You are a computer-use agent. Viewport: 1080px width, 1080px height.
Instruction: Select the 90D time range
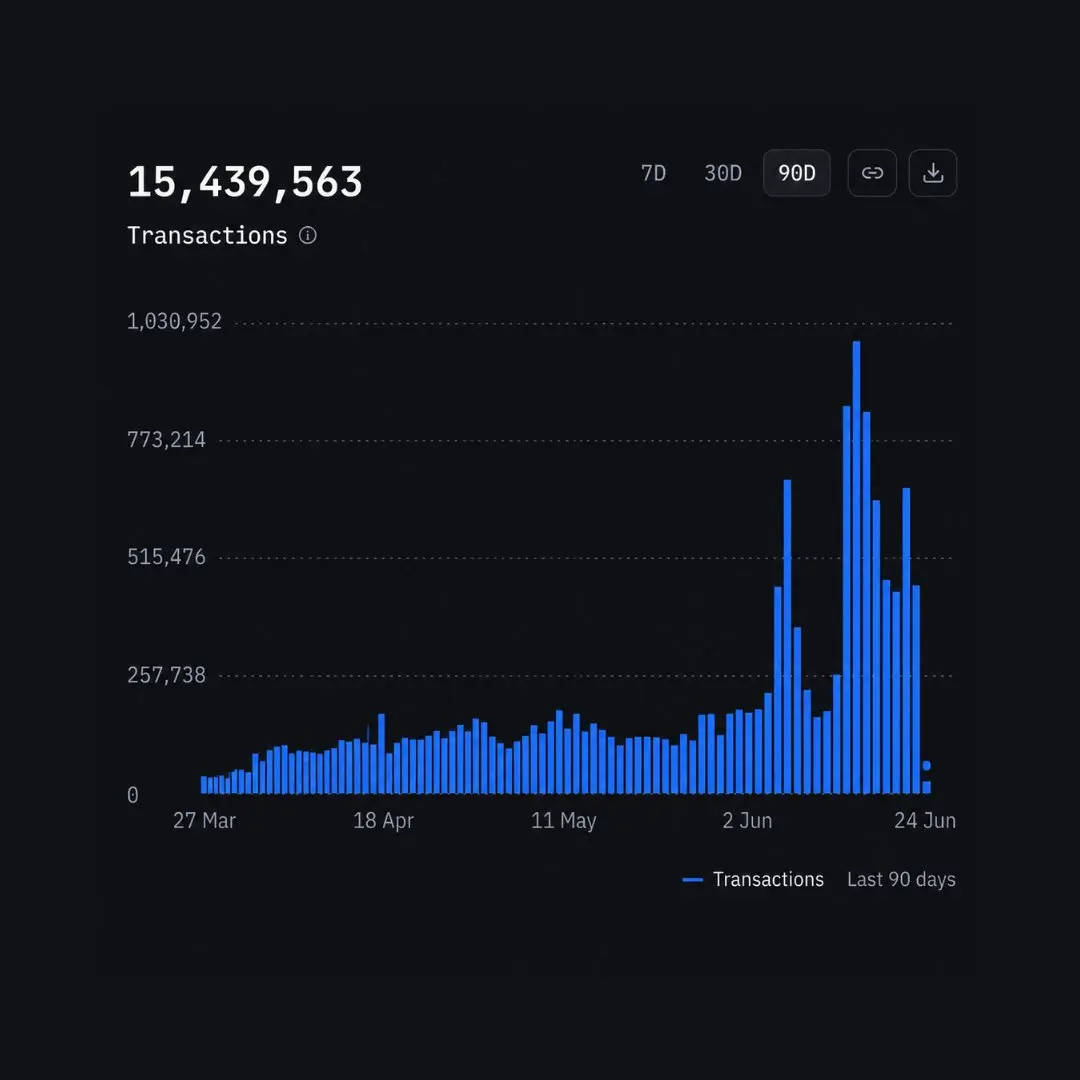pyautogui.click(x=797, y=173)
